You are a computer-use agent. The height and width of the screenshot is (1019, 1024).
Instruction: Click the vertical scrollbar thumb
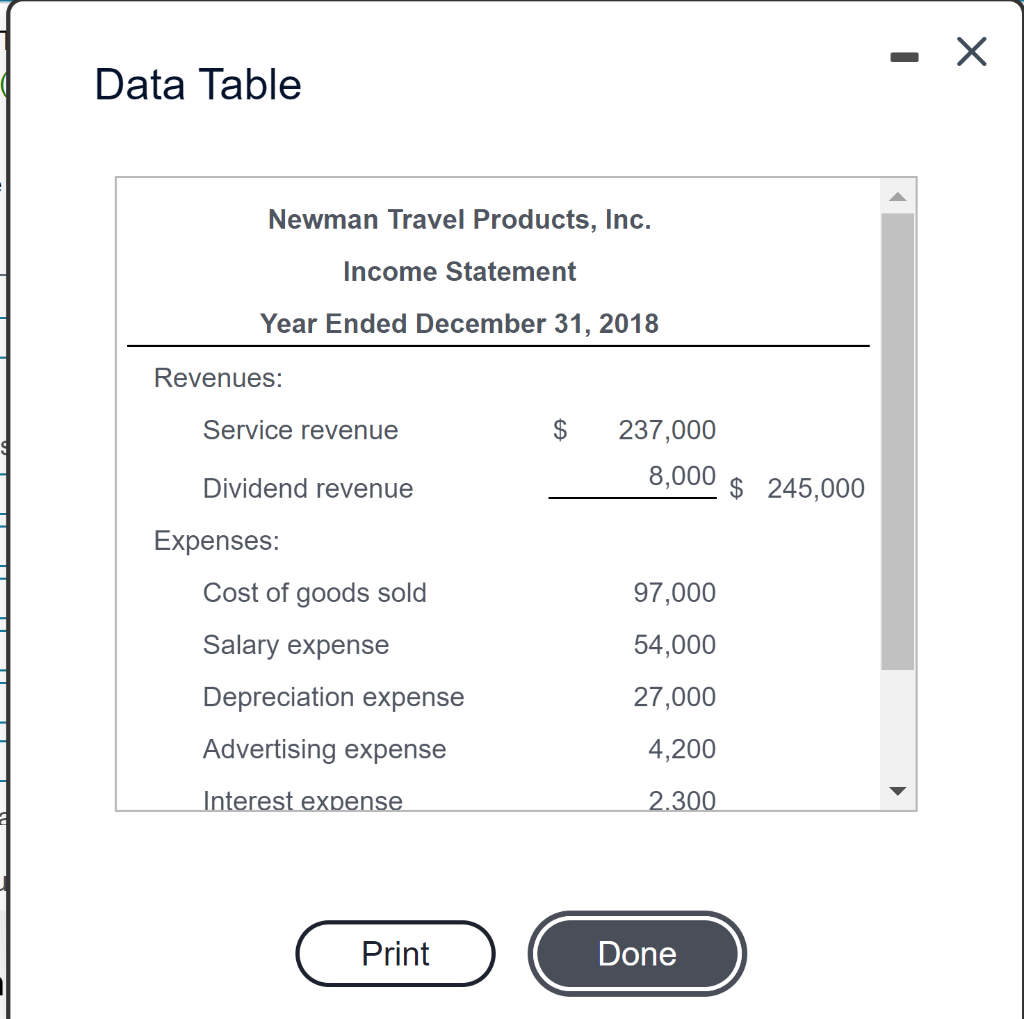click(x=898, y=440)
